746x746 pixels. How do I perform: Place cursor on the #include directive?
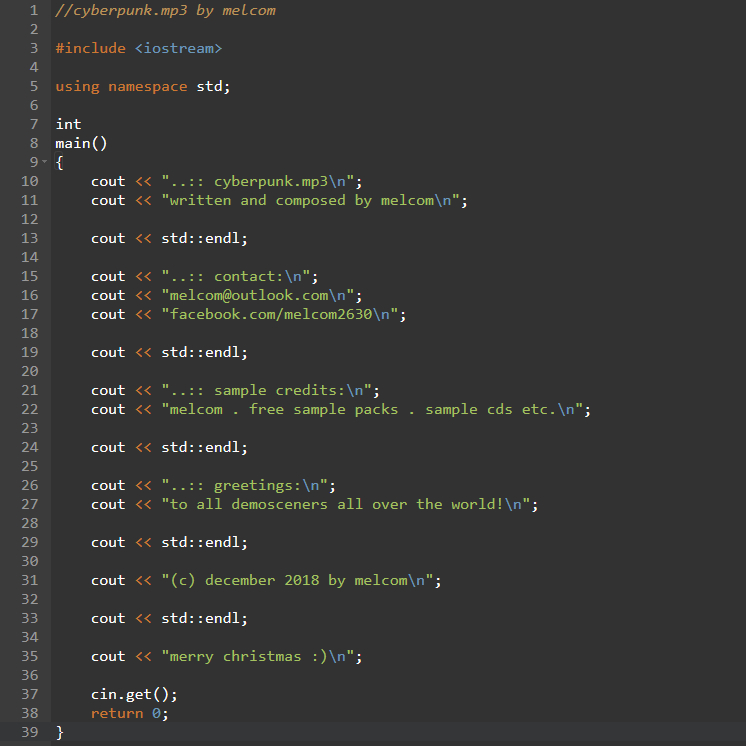pos(90,48)
